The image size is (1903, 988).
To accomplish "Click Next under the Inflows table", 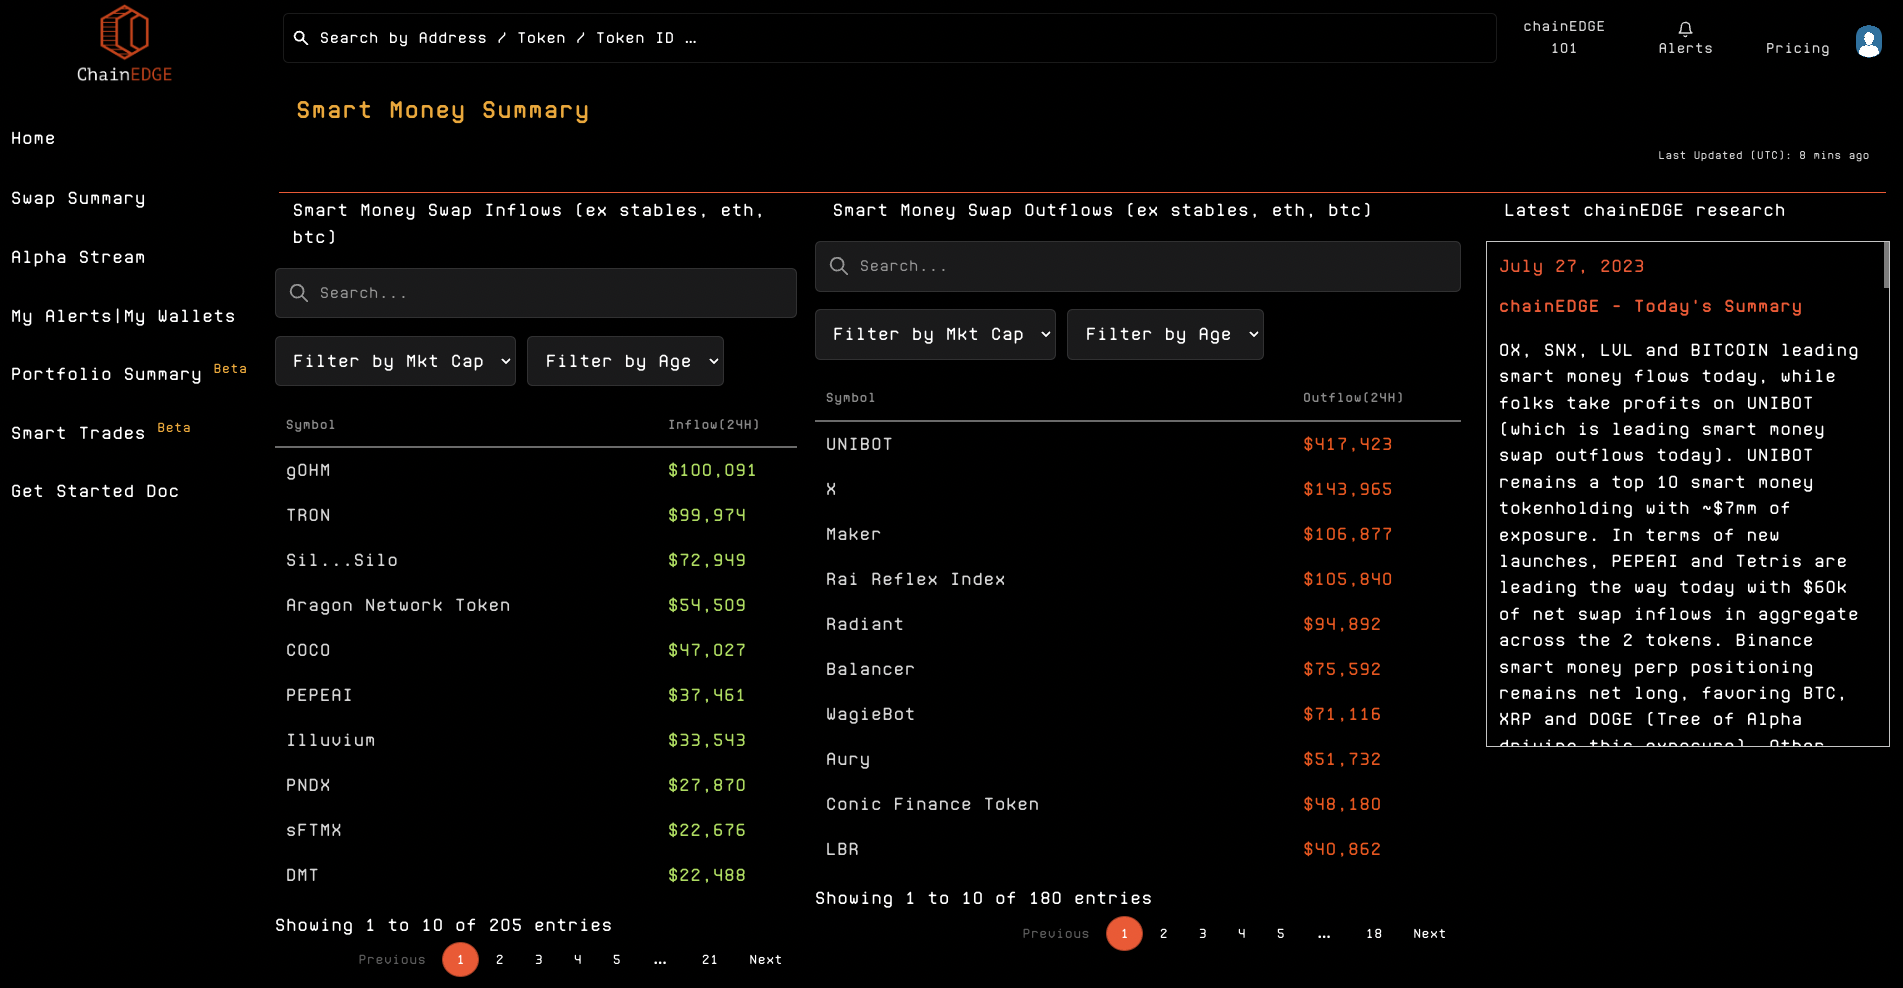I will tap(766, 960).
